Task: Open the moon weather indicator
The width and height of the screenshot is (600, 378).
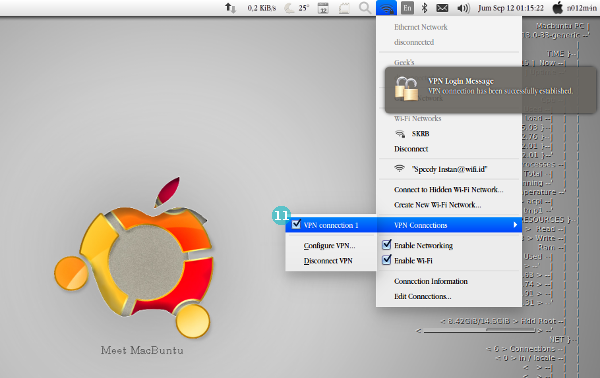Action: [289, 8]
